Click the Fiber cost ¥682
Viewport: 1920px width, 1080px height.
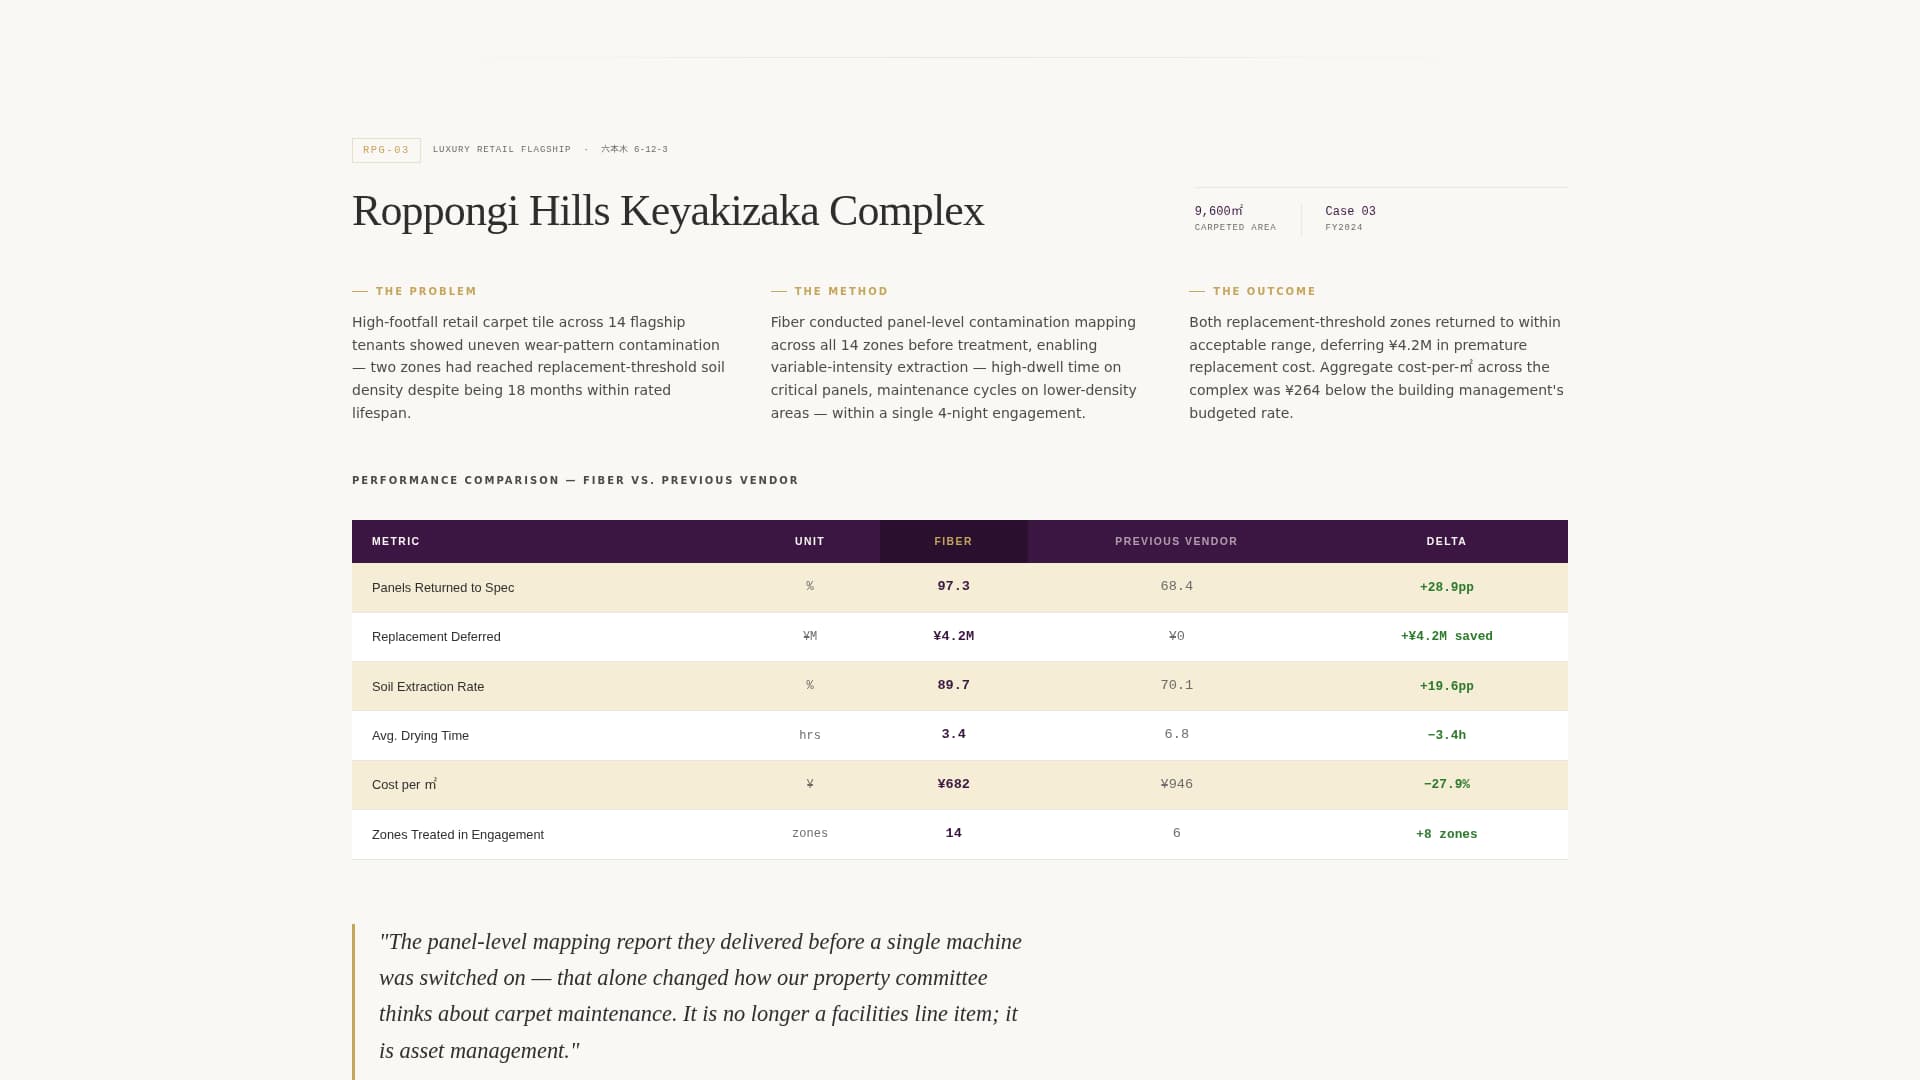(953, 785)
